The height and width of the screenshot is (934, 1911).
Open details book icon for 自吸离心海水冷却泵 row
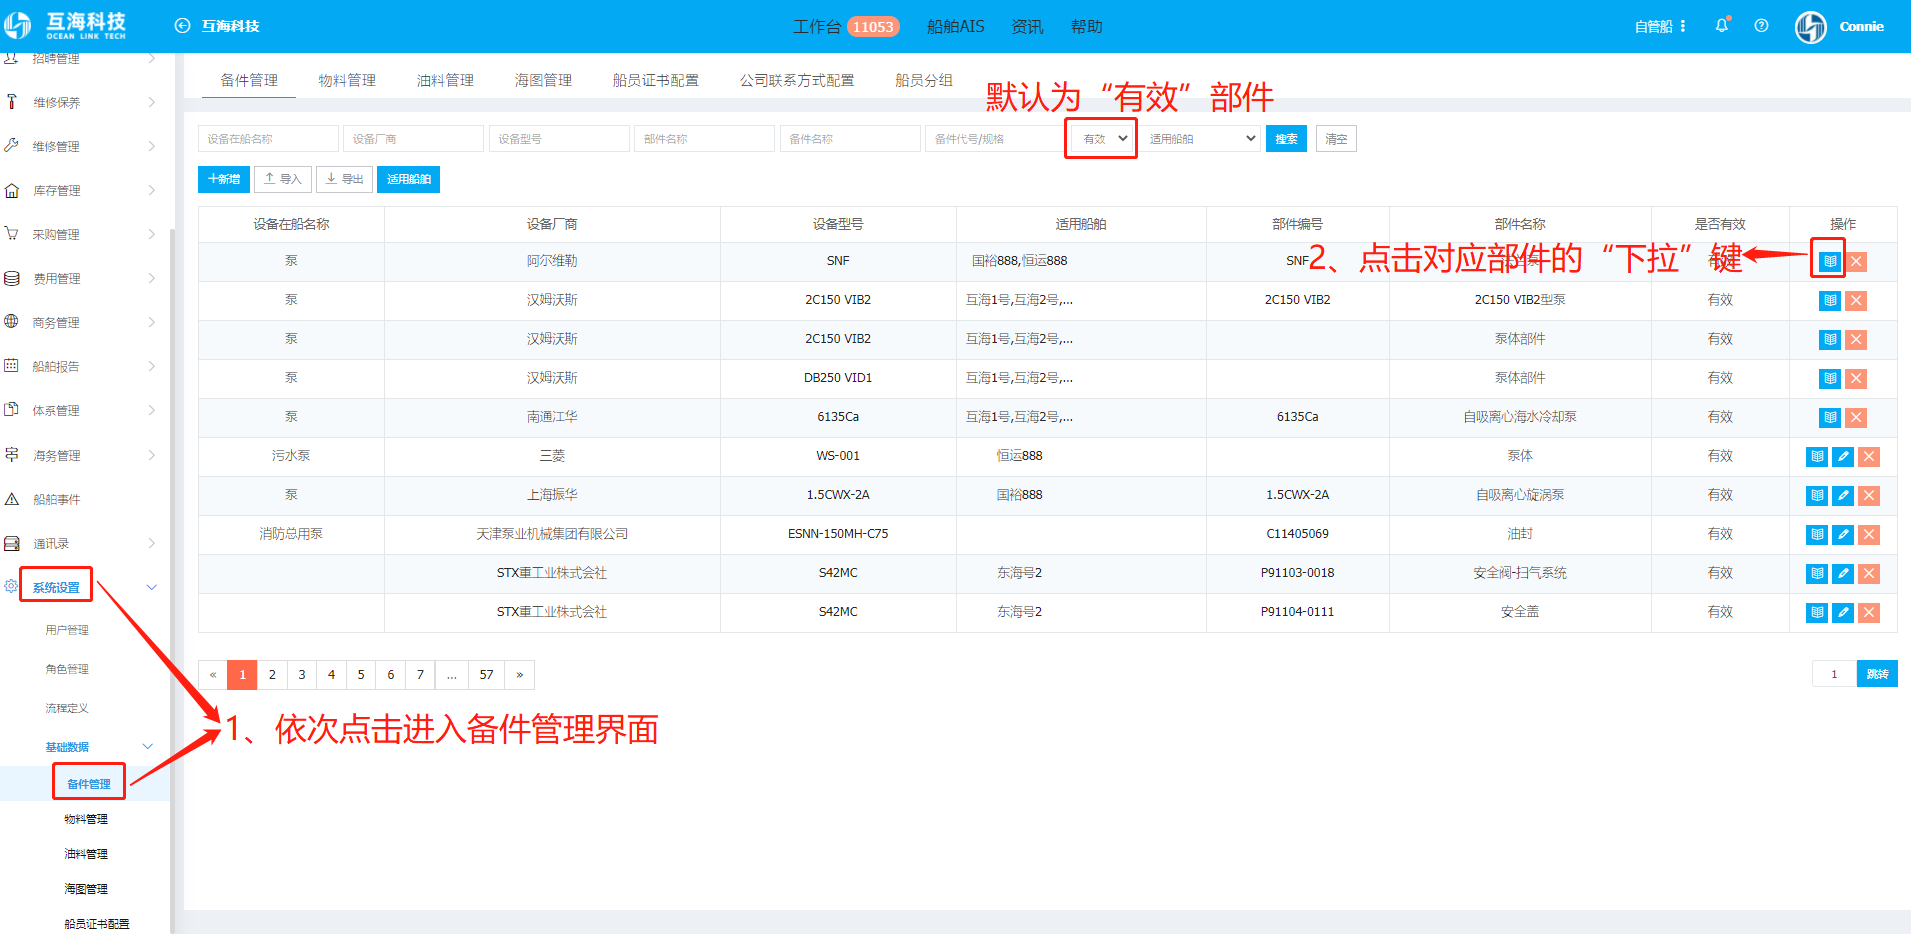click(1830, 417)
